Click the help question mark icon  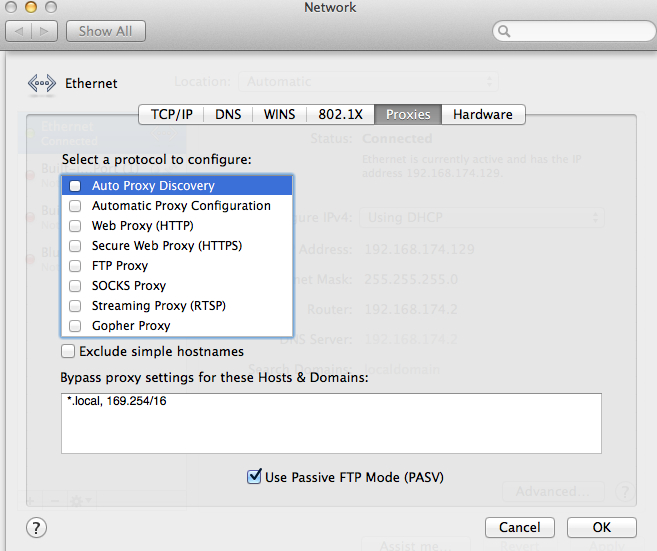[34, 527]
